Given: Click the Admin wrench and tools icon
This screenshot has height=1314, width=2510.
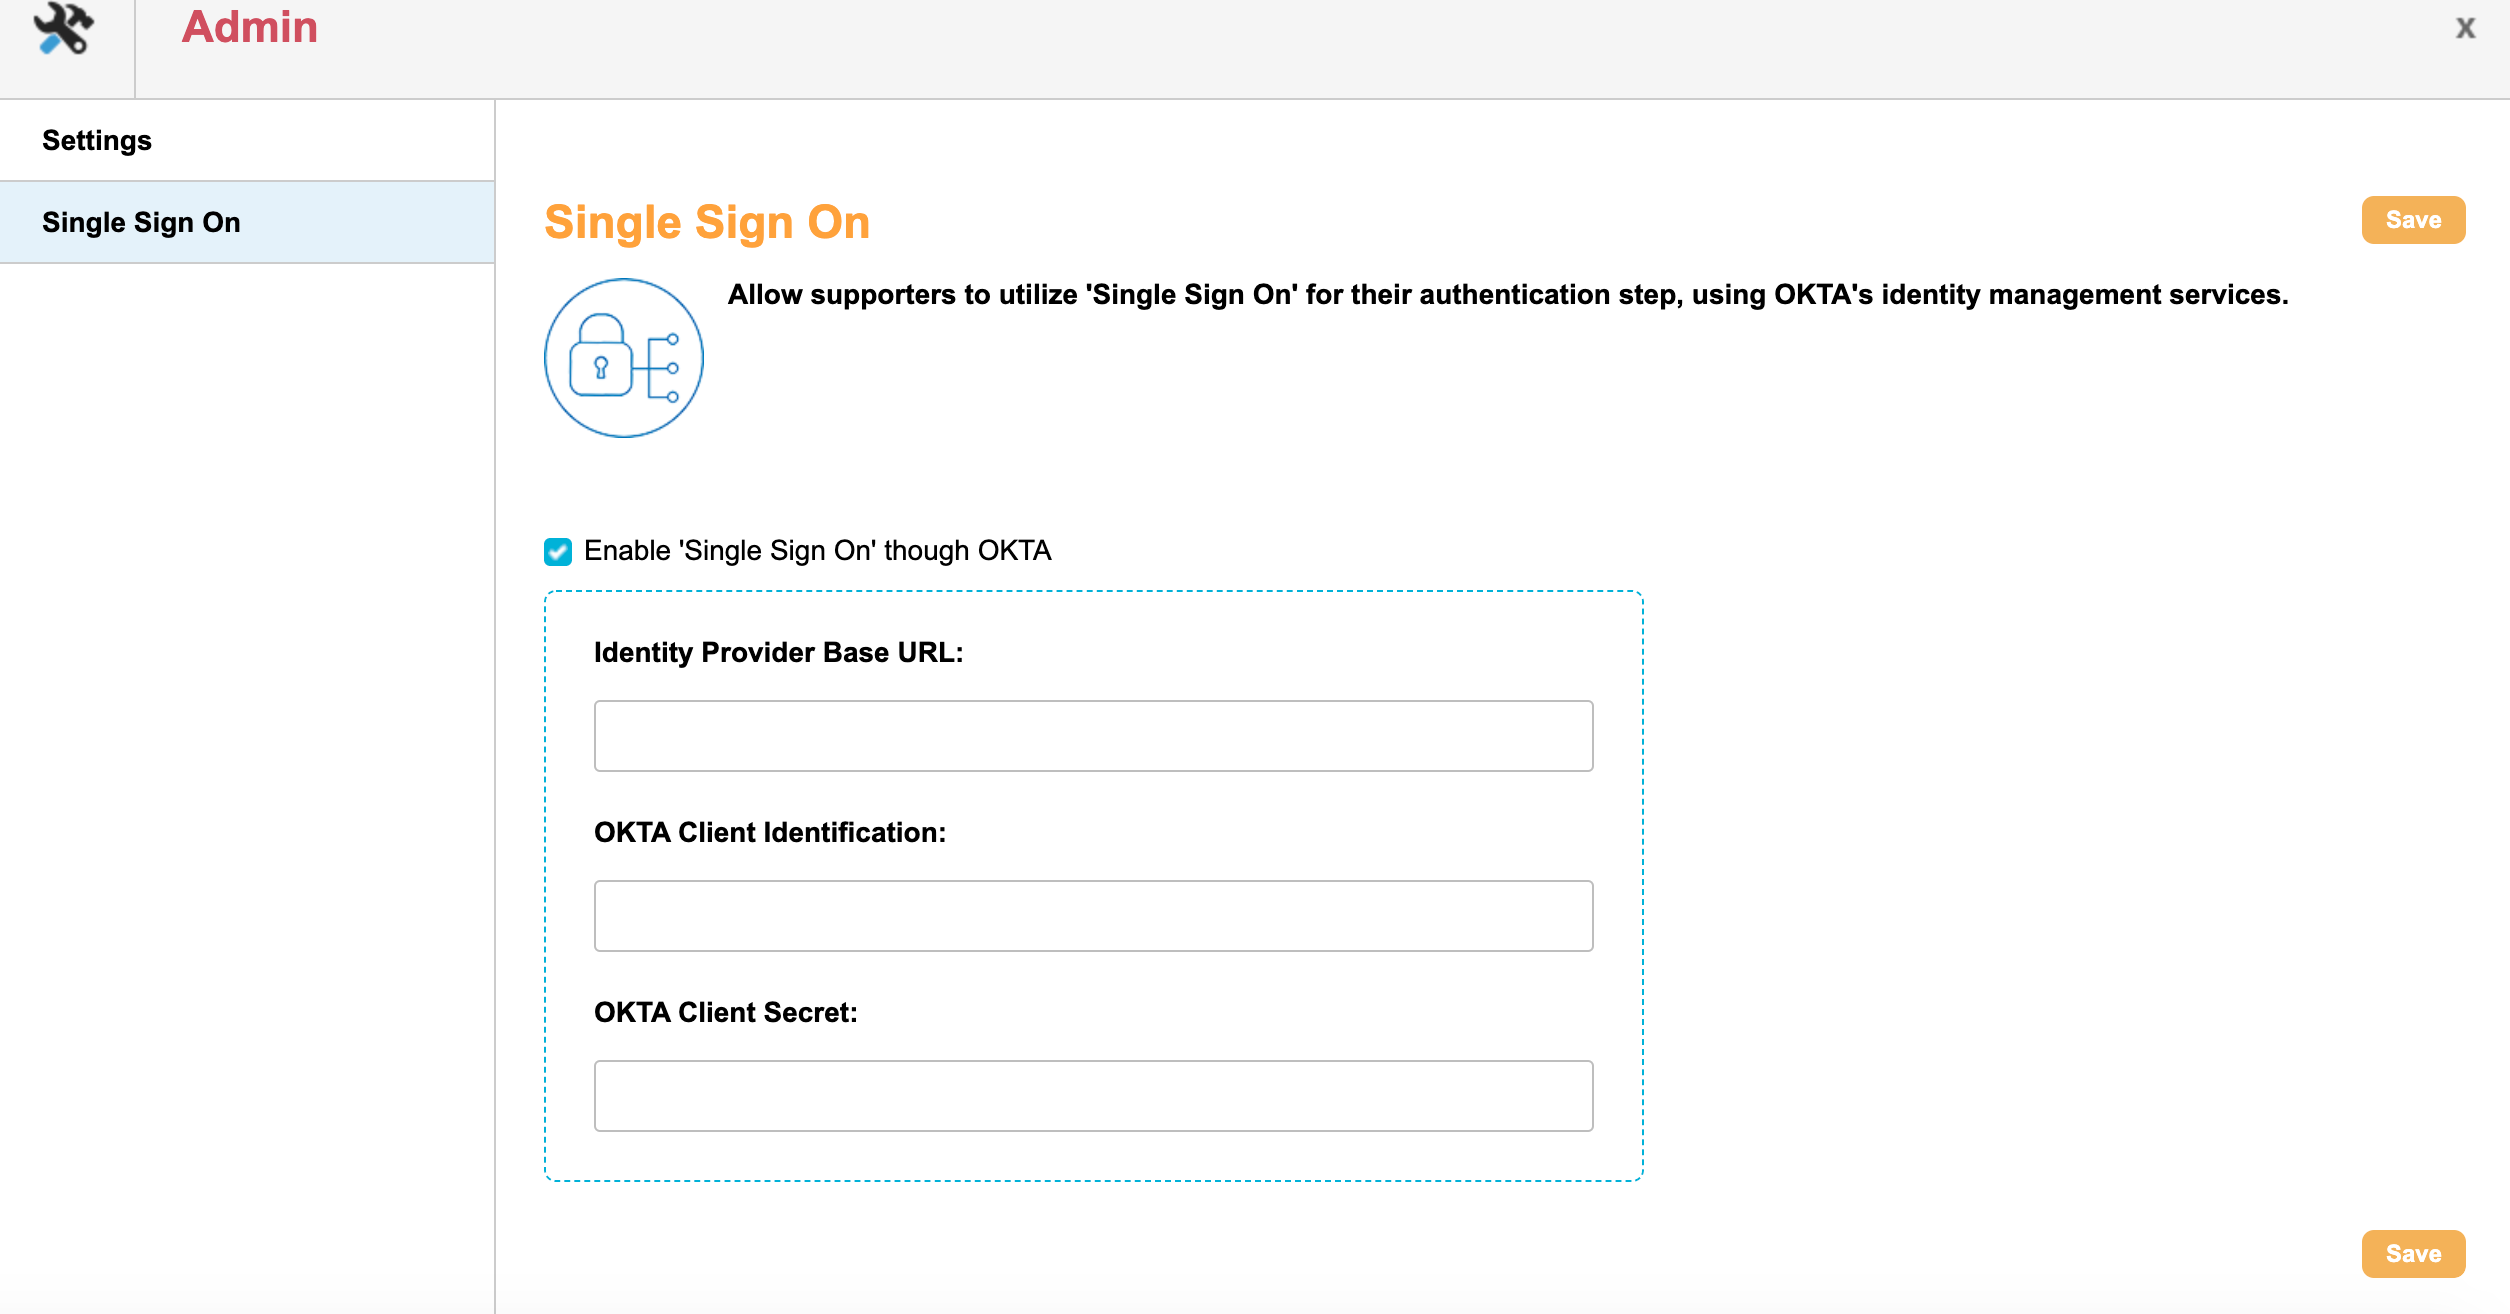Looking at the screenshot, I should click(64, 28).
